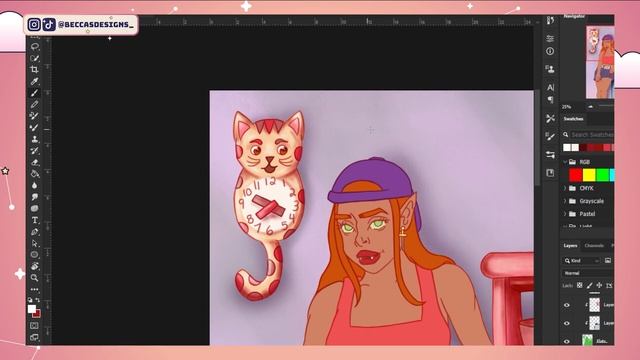Select the Ellipse shape tool
The image size is (640, 360).
[x=35, y=255]
